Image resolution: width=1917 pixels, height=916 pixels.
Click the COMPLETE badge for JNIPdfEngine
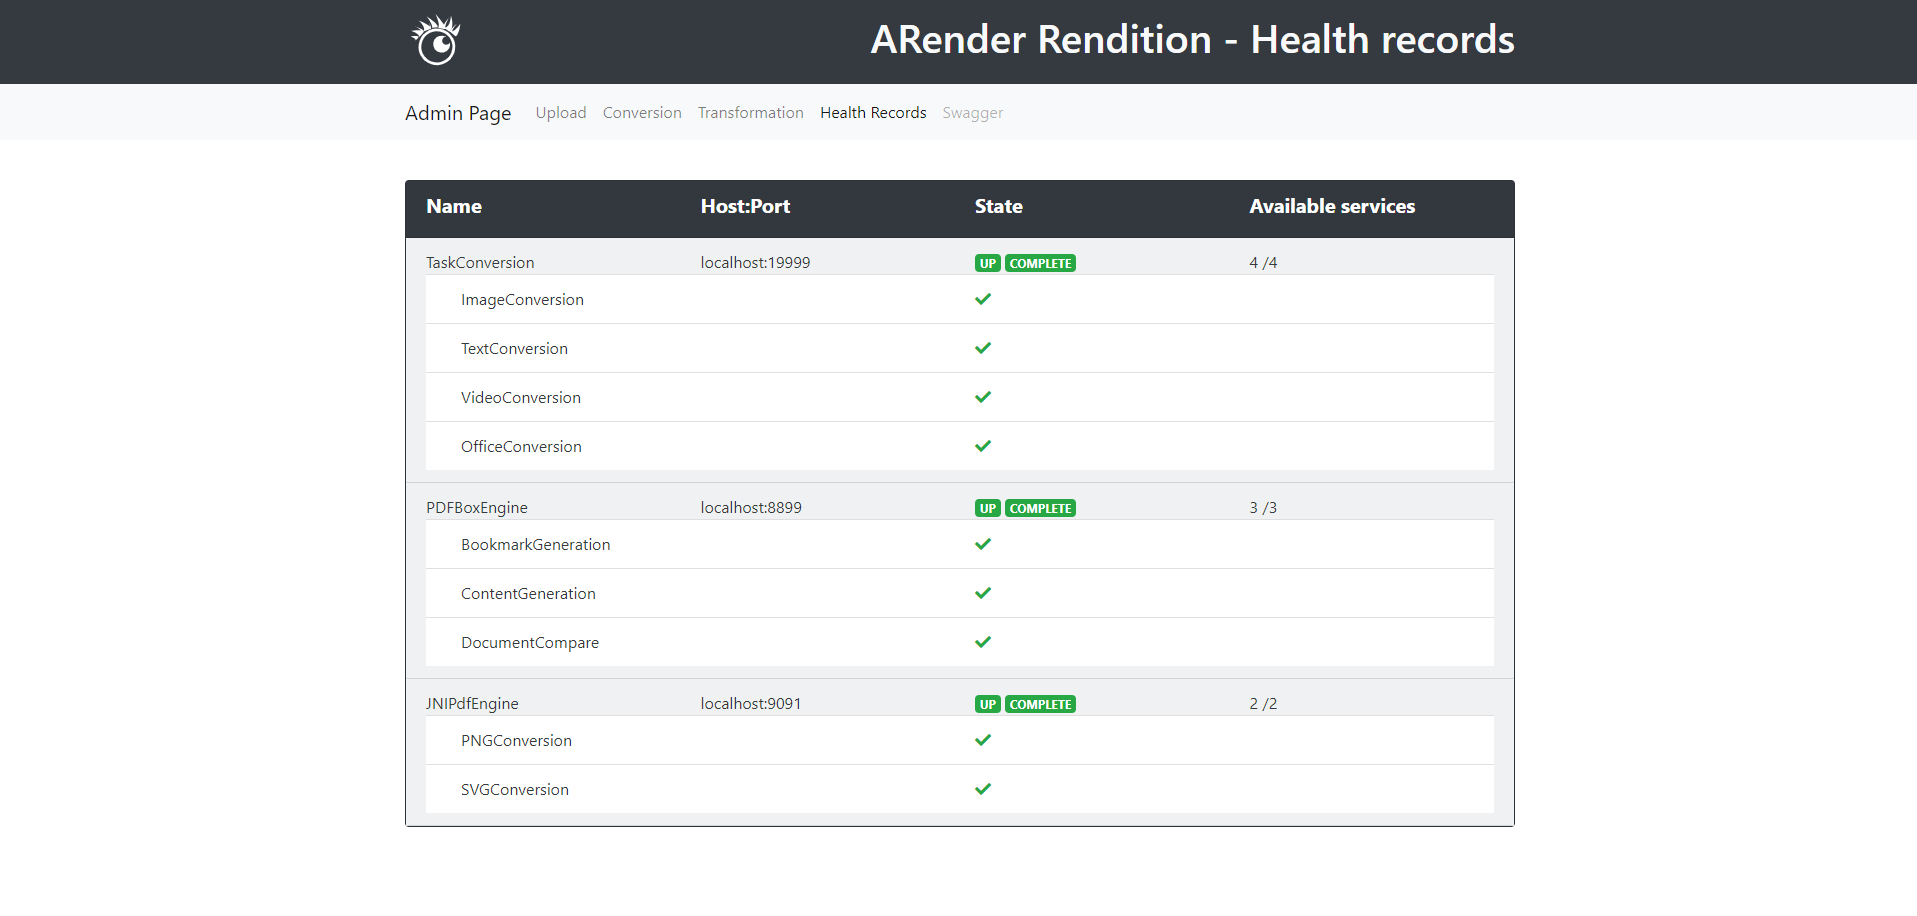(x=1040, y=703)
